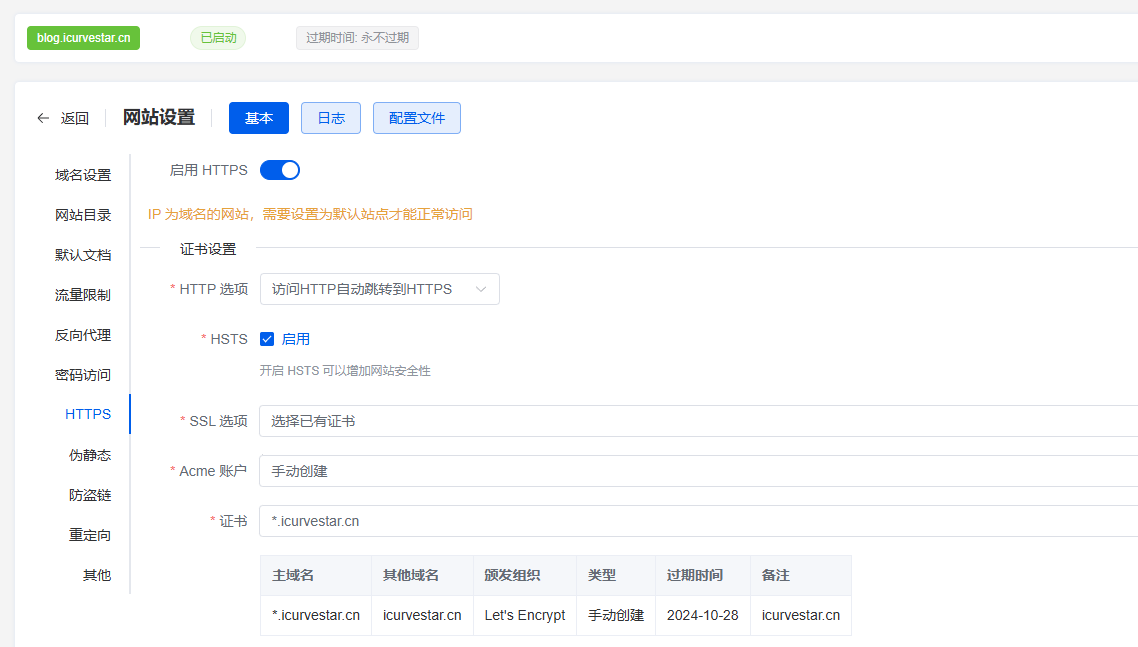Open 伪静态 settings section

(90, 455)
